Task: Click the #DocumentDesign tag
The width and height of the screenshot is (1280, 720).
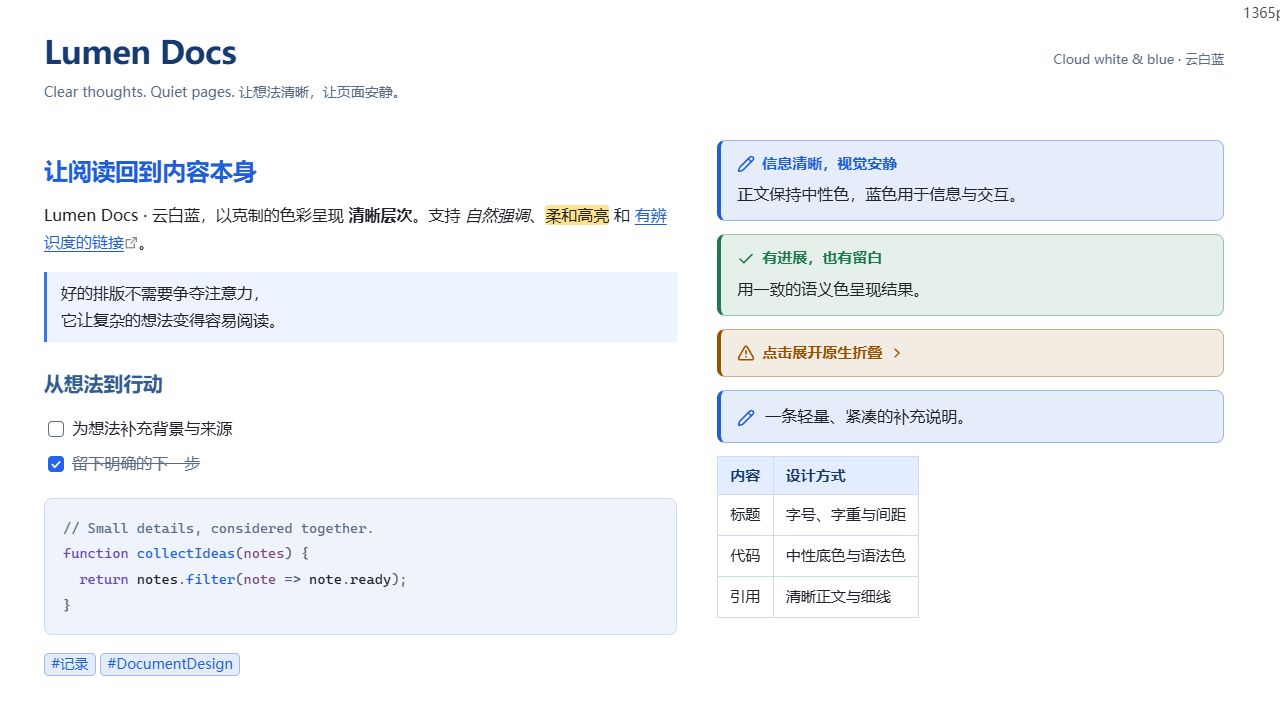Action: point(170,664)
